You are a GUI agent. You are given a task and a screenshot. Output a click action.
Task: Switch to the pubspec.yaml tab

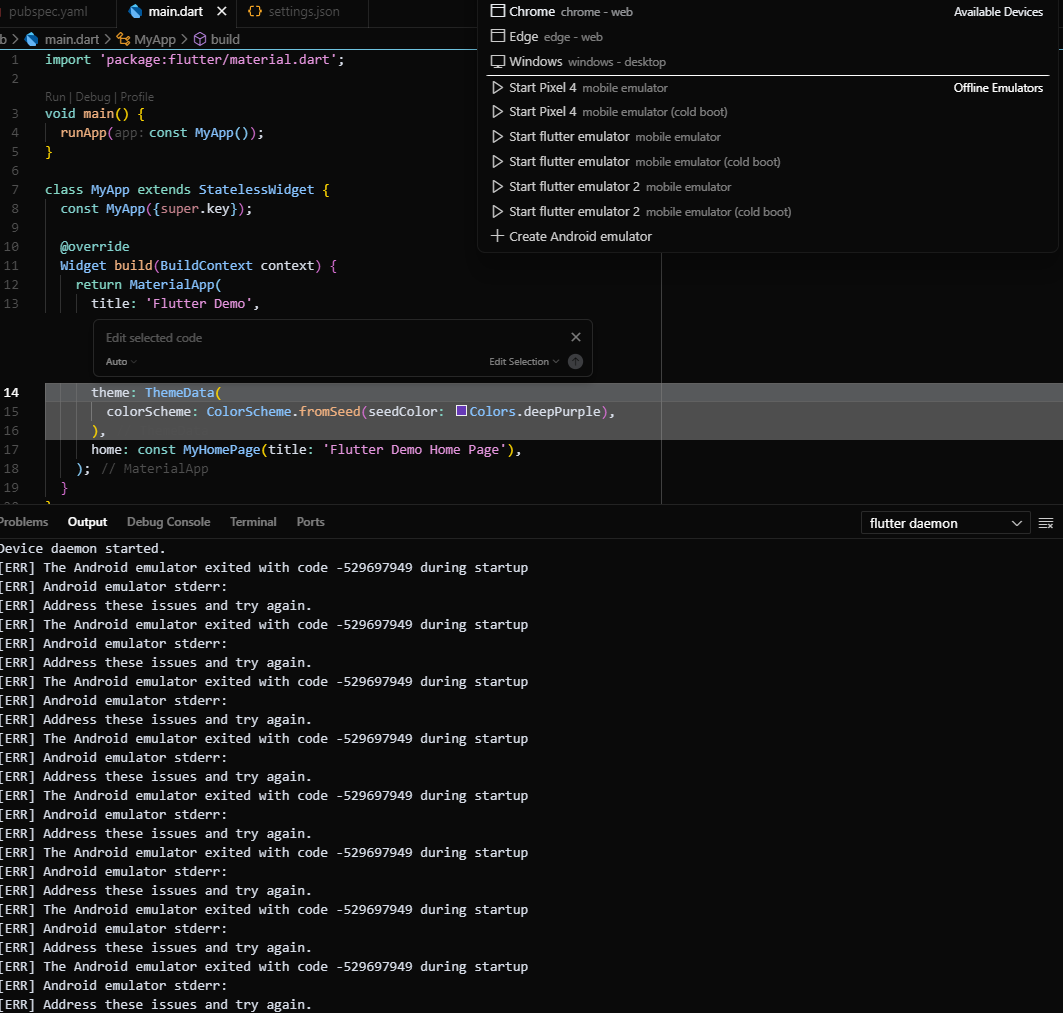(47, 12)
